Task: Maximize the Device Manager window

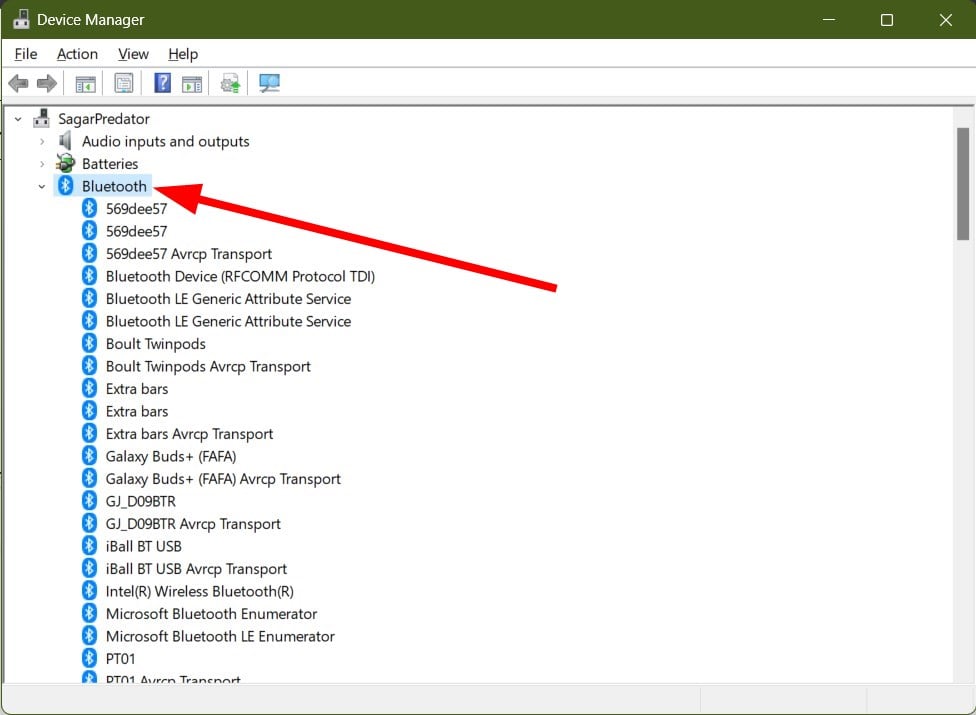Action: [887, 19]
